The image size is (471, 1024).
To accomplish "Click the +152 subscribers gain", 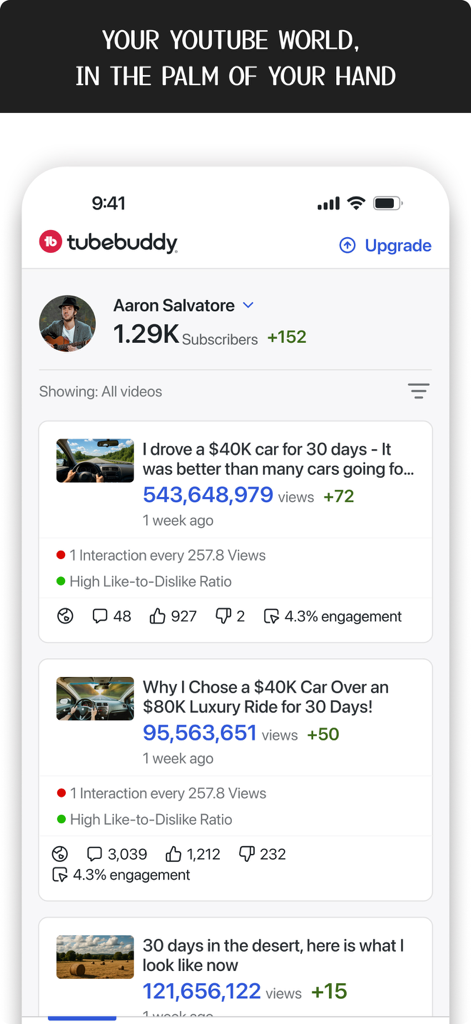I will (287, 338).
